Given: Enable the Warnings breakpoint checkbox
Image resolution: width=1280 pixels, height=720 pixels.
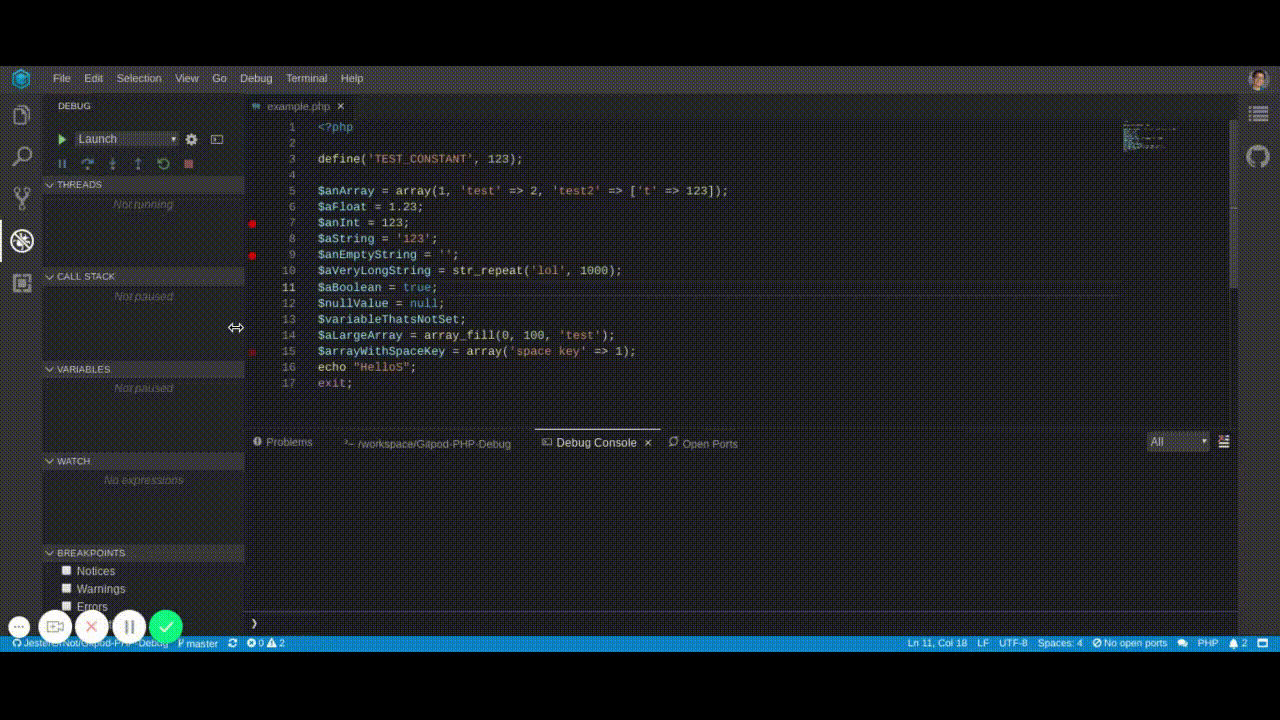Looking at the screenshot, I should pyautogui.click(x=67, y=589).
